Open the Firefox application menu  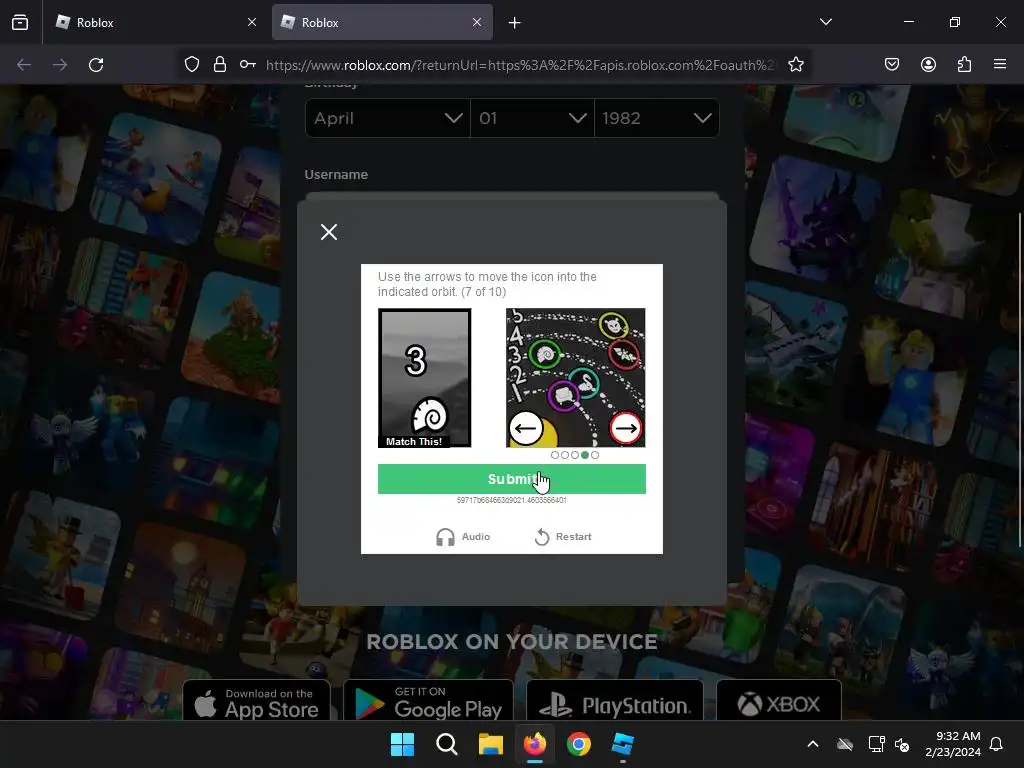coord(1000,65)
